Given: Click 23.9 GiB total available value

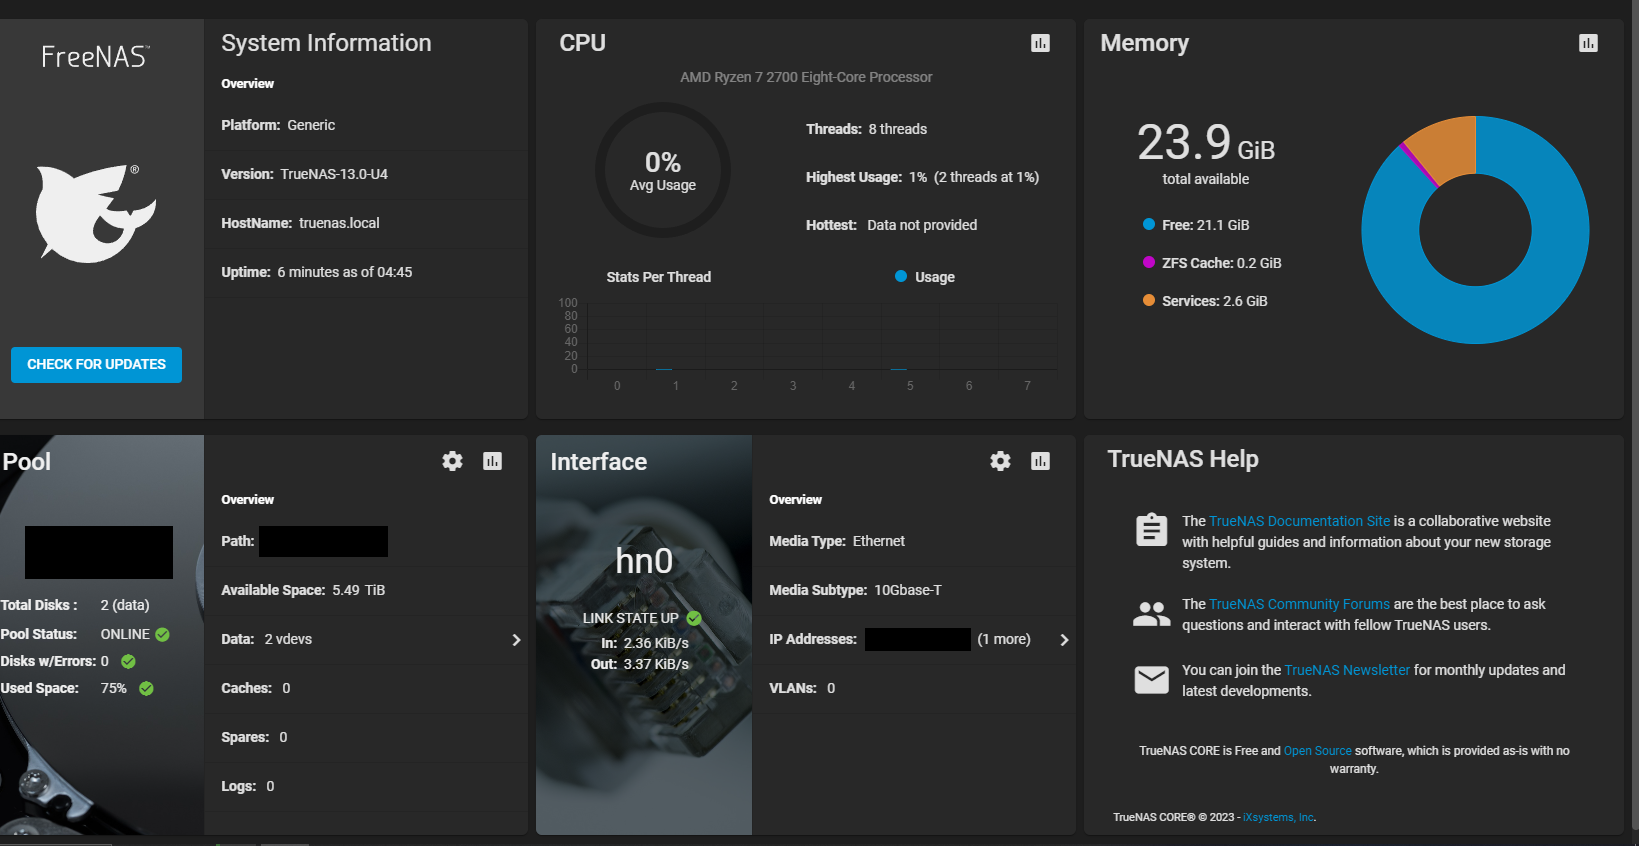Looking at the screenshot, I should pyautogui.click(x=1206, y=143).
